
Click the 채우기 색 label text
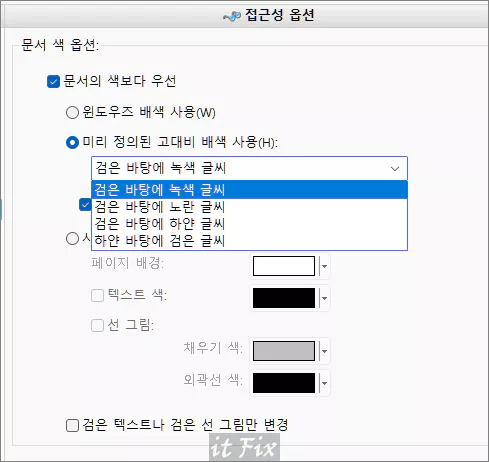(x=213, y=348)
